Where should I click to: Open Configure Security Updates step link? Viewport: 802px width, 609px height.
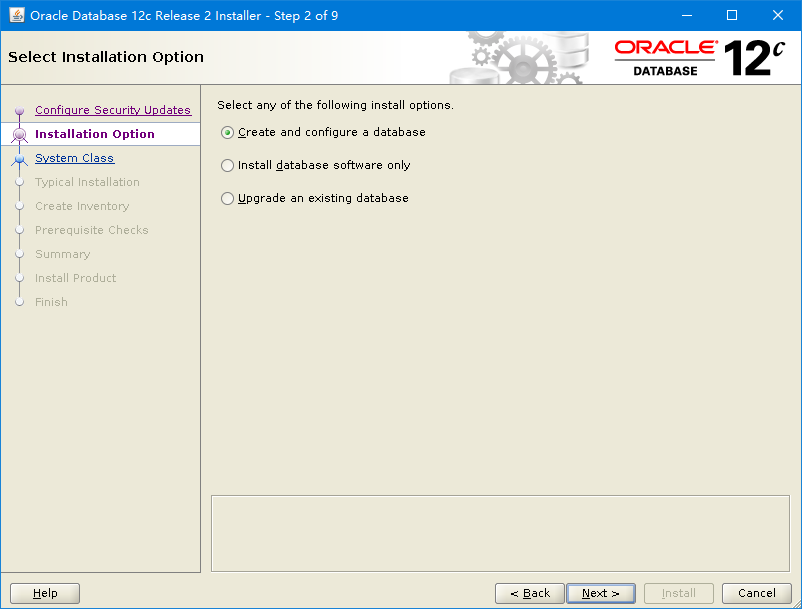point(113,110)
